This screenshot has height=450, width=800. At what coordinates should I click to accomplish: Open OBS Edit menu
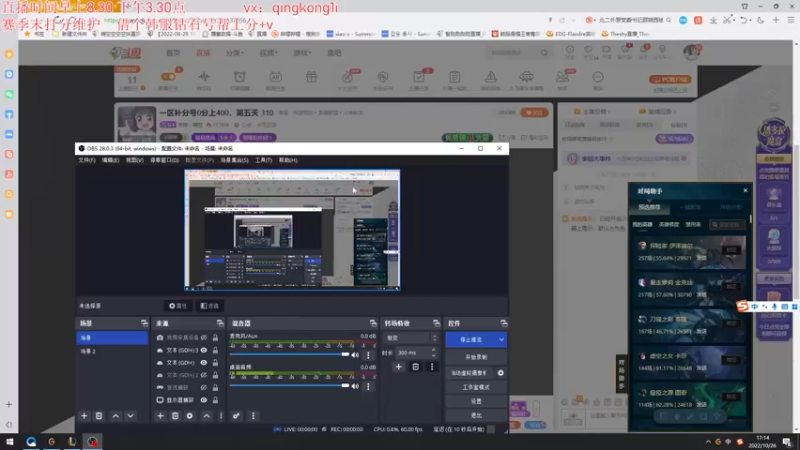click(110, 160)
